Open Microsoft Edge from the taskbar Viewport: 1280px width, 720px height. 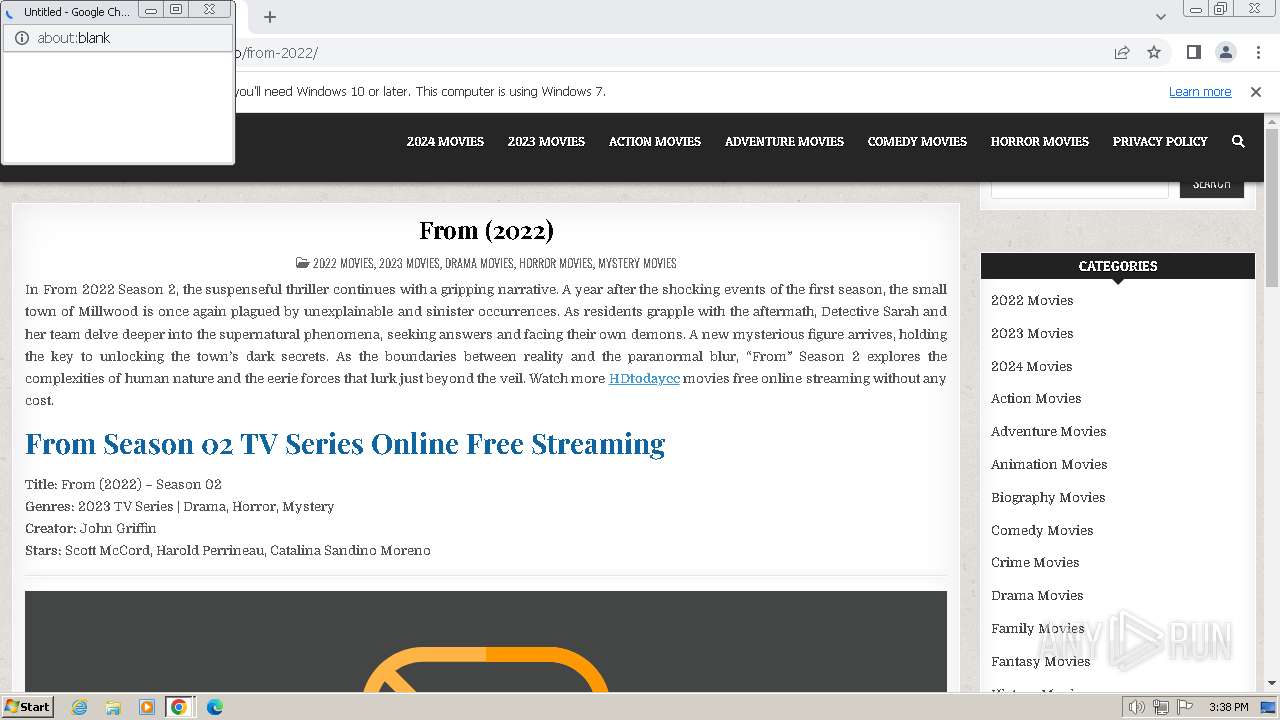(x=214, y=707)
